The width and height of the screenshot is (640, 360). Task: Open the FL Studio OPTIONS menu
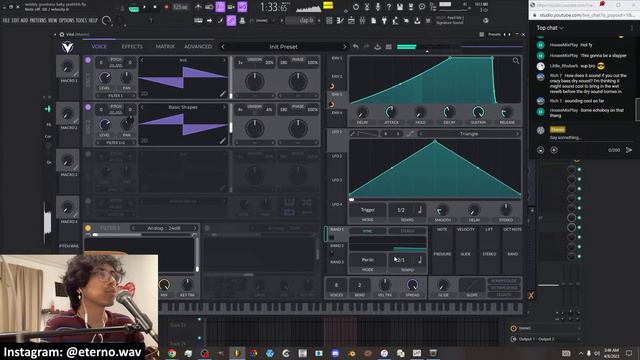pyautogui.click(x=67, y=20)
